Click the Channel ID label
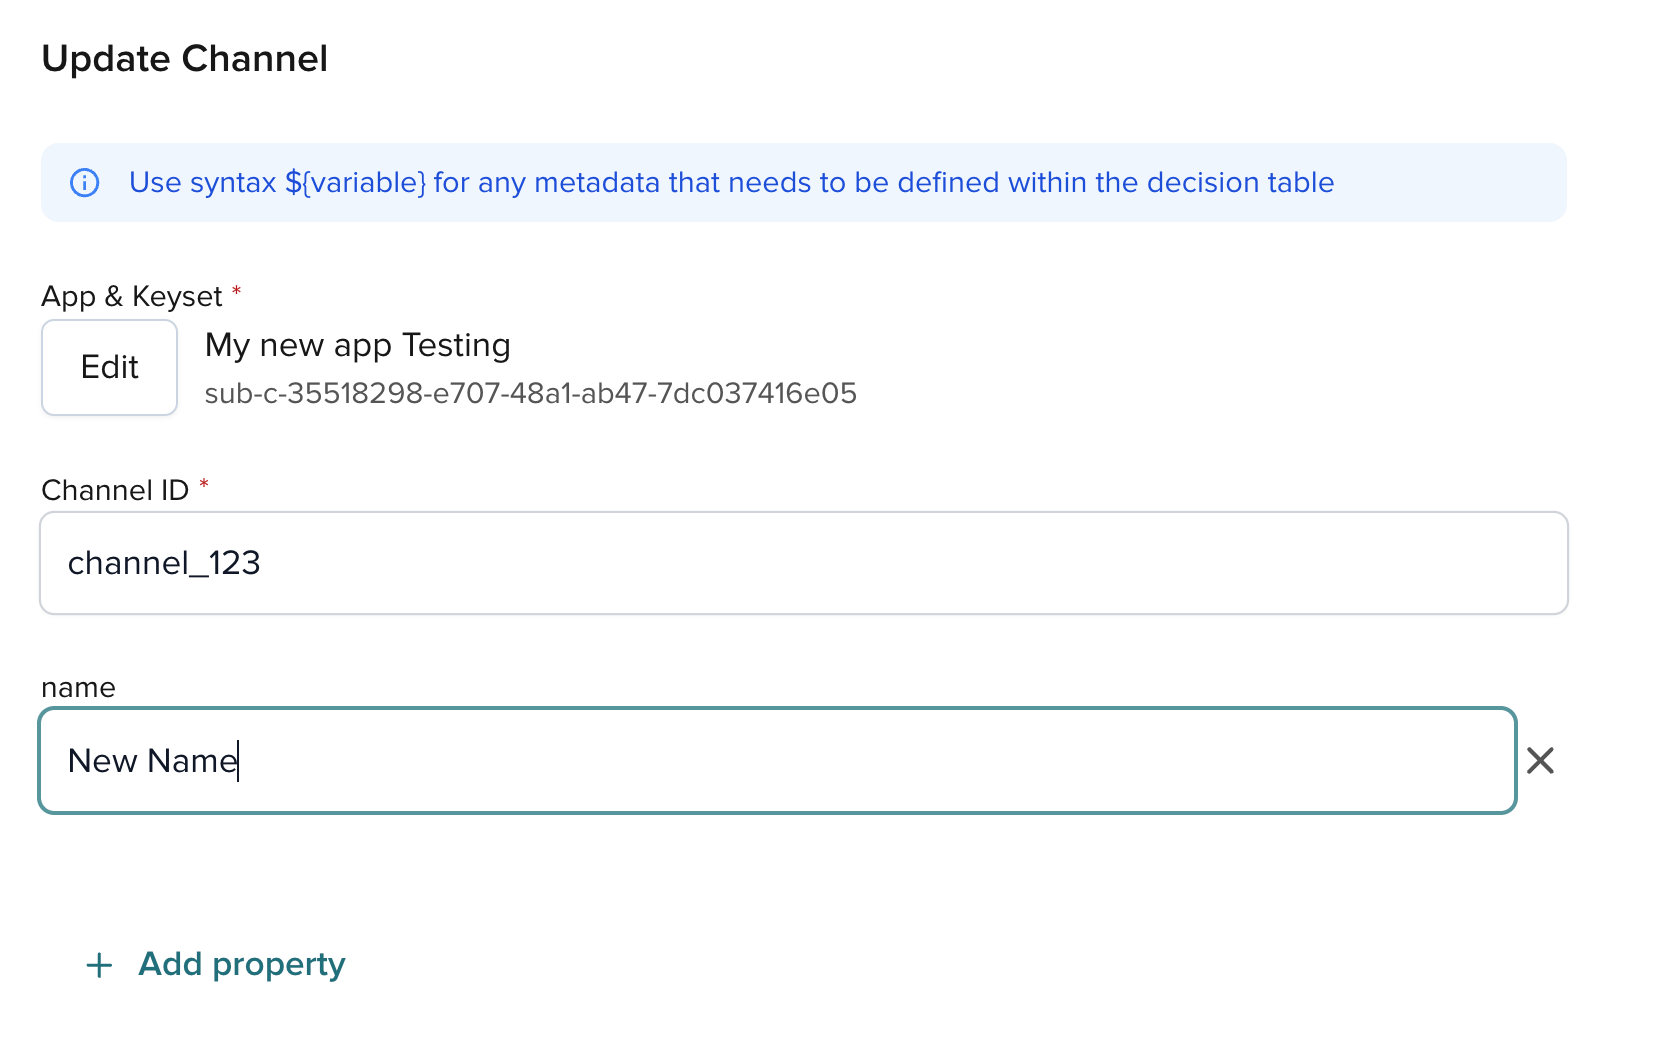The width and height of the screenshot is (1660, 1046). click(116, 489)
